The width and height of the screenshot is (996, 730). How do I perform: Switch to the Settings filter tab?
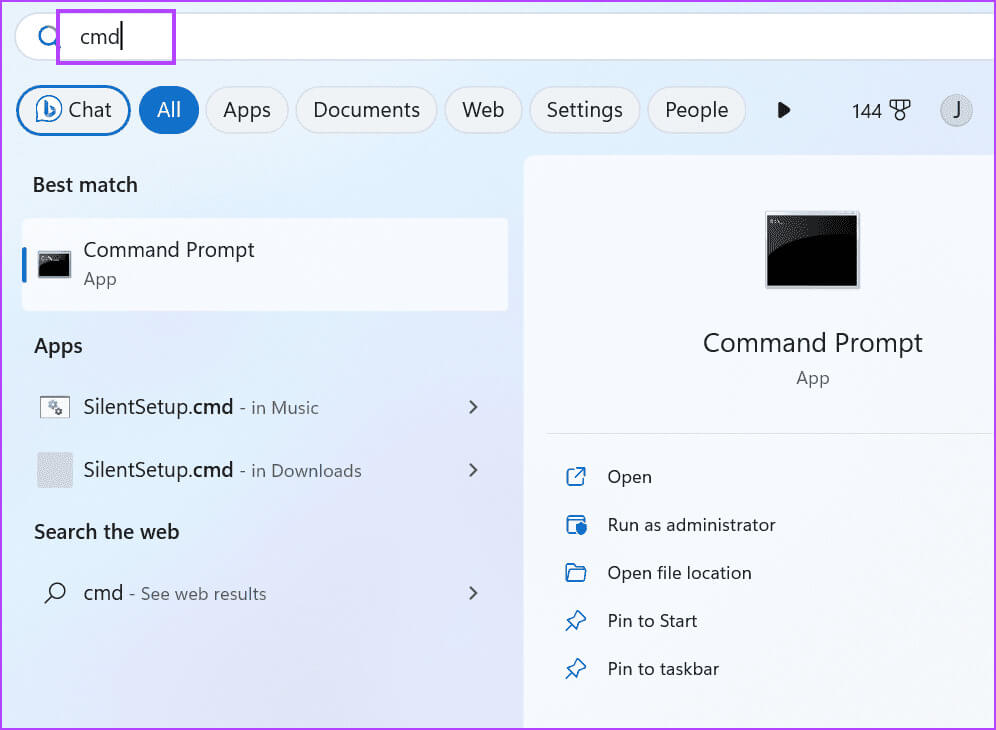coord(584,110)
